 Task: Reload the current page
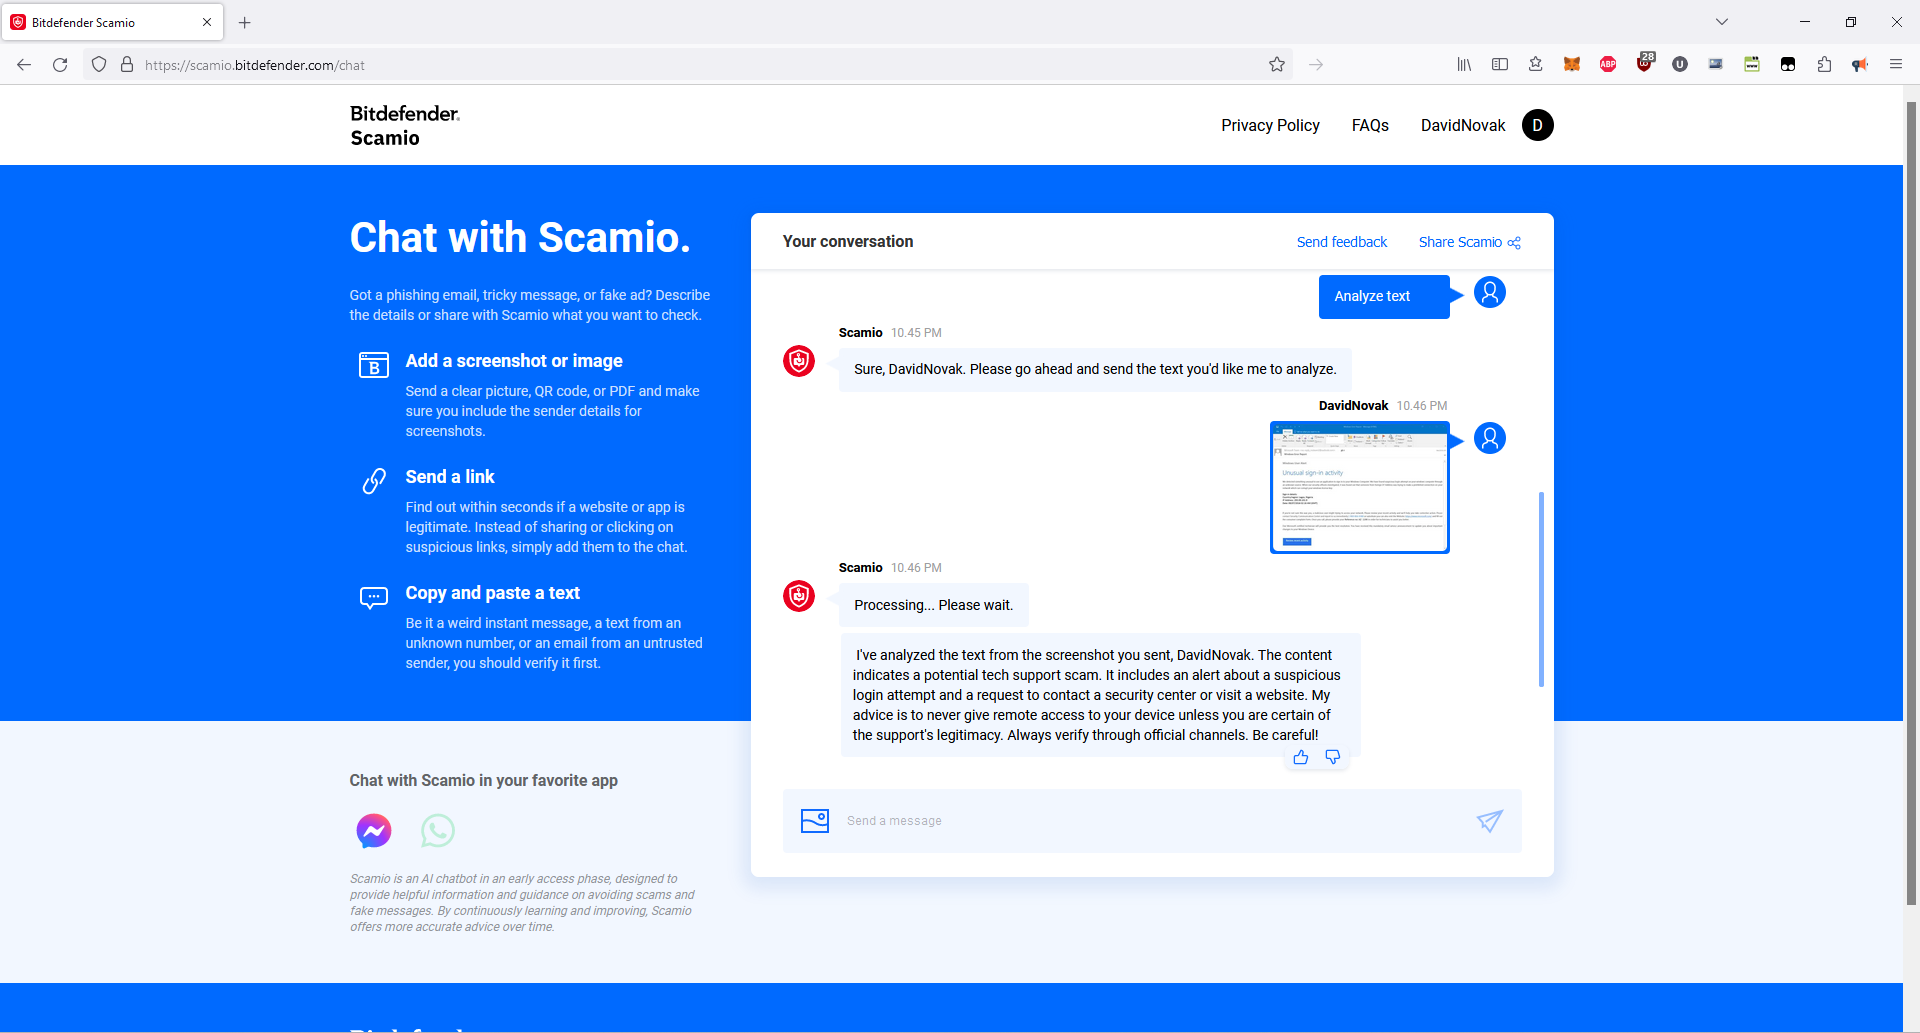pyautogui.click(x=60, y=65)
